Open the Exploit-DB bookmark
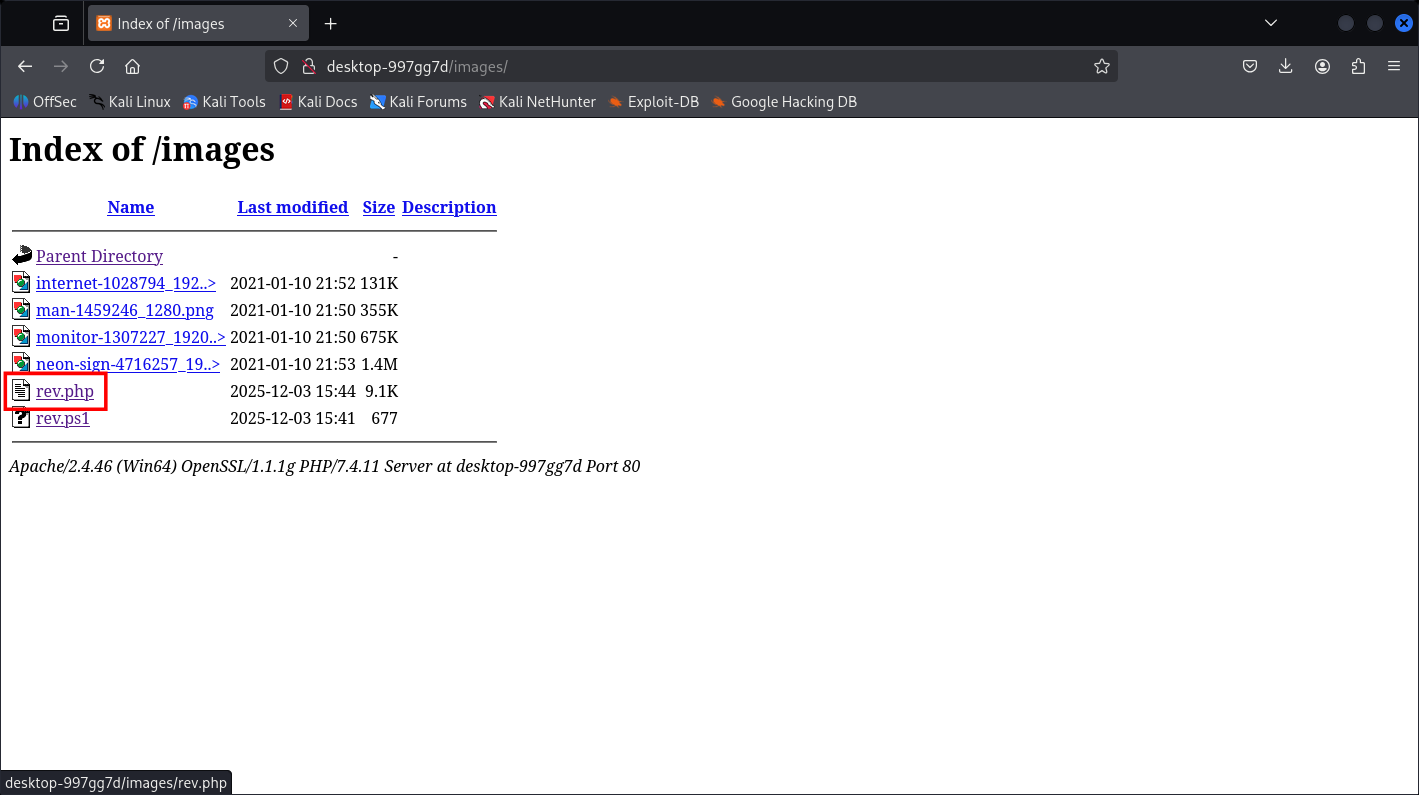This screenshot has width=1419, height=795. click(662, 102)
